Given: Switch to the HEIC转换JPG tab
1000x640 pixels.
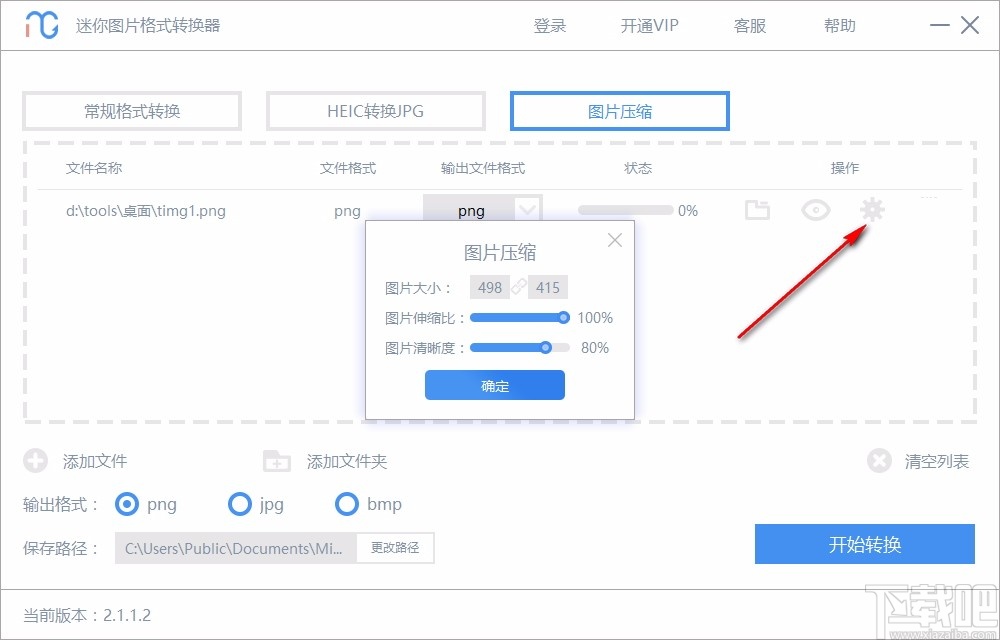Looking at the screenshot, I should click(375, 111).
